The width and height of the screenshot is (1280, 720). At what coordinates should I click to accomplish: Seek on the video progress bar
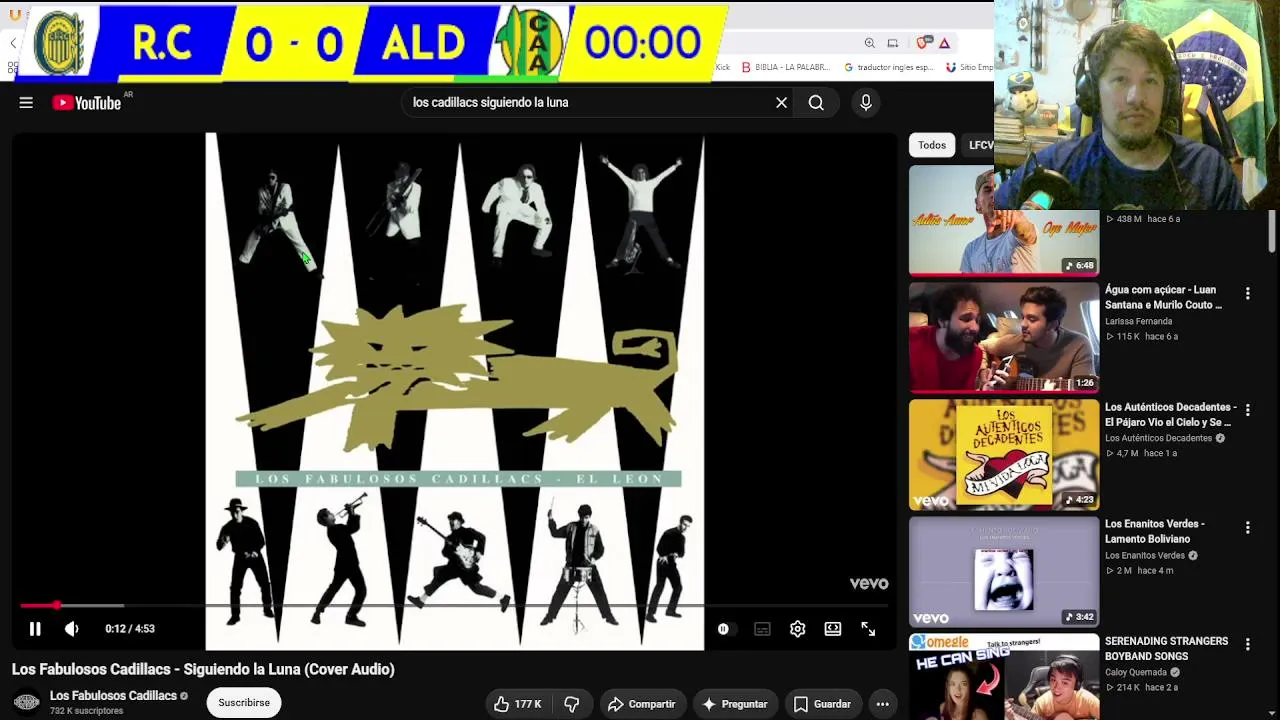(x=454, y=605)
